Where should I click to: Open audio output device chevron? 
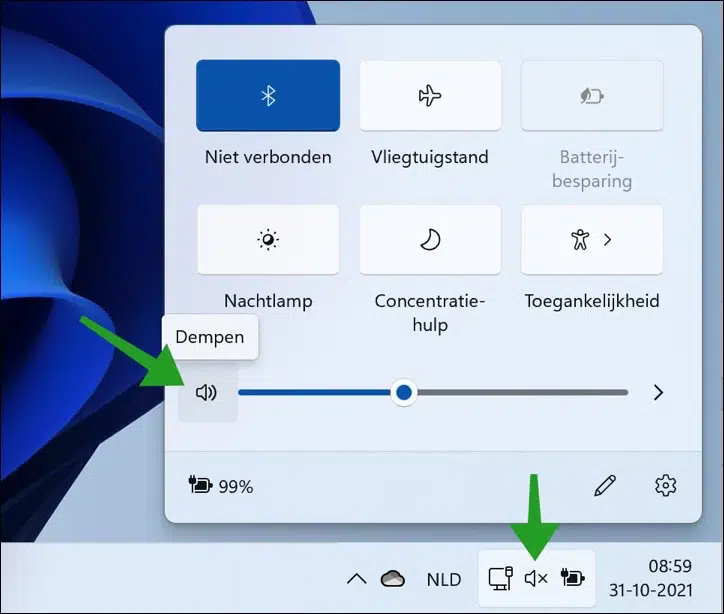[x=658, y=392]
